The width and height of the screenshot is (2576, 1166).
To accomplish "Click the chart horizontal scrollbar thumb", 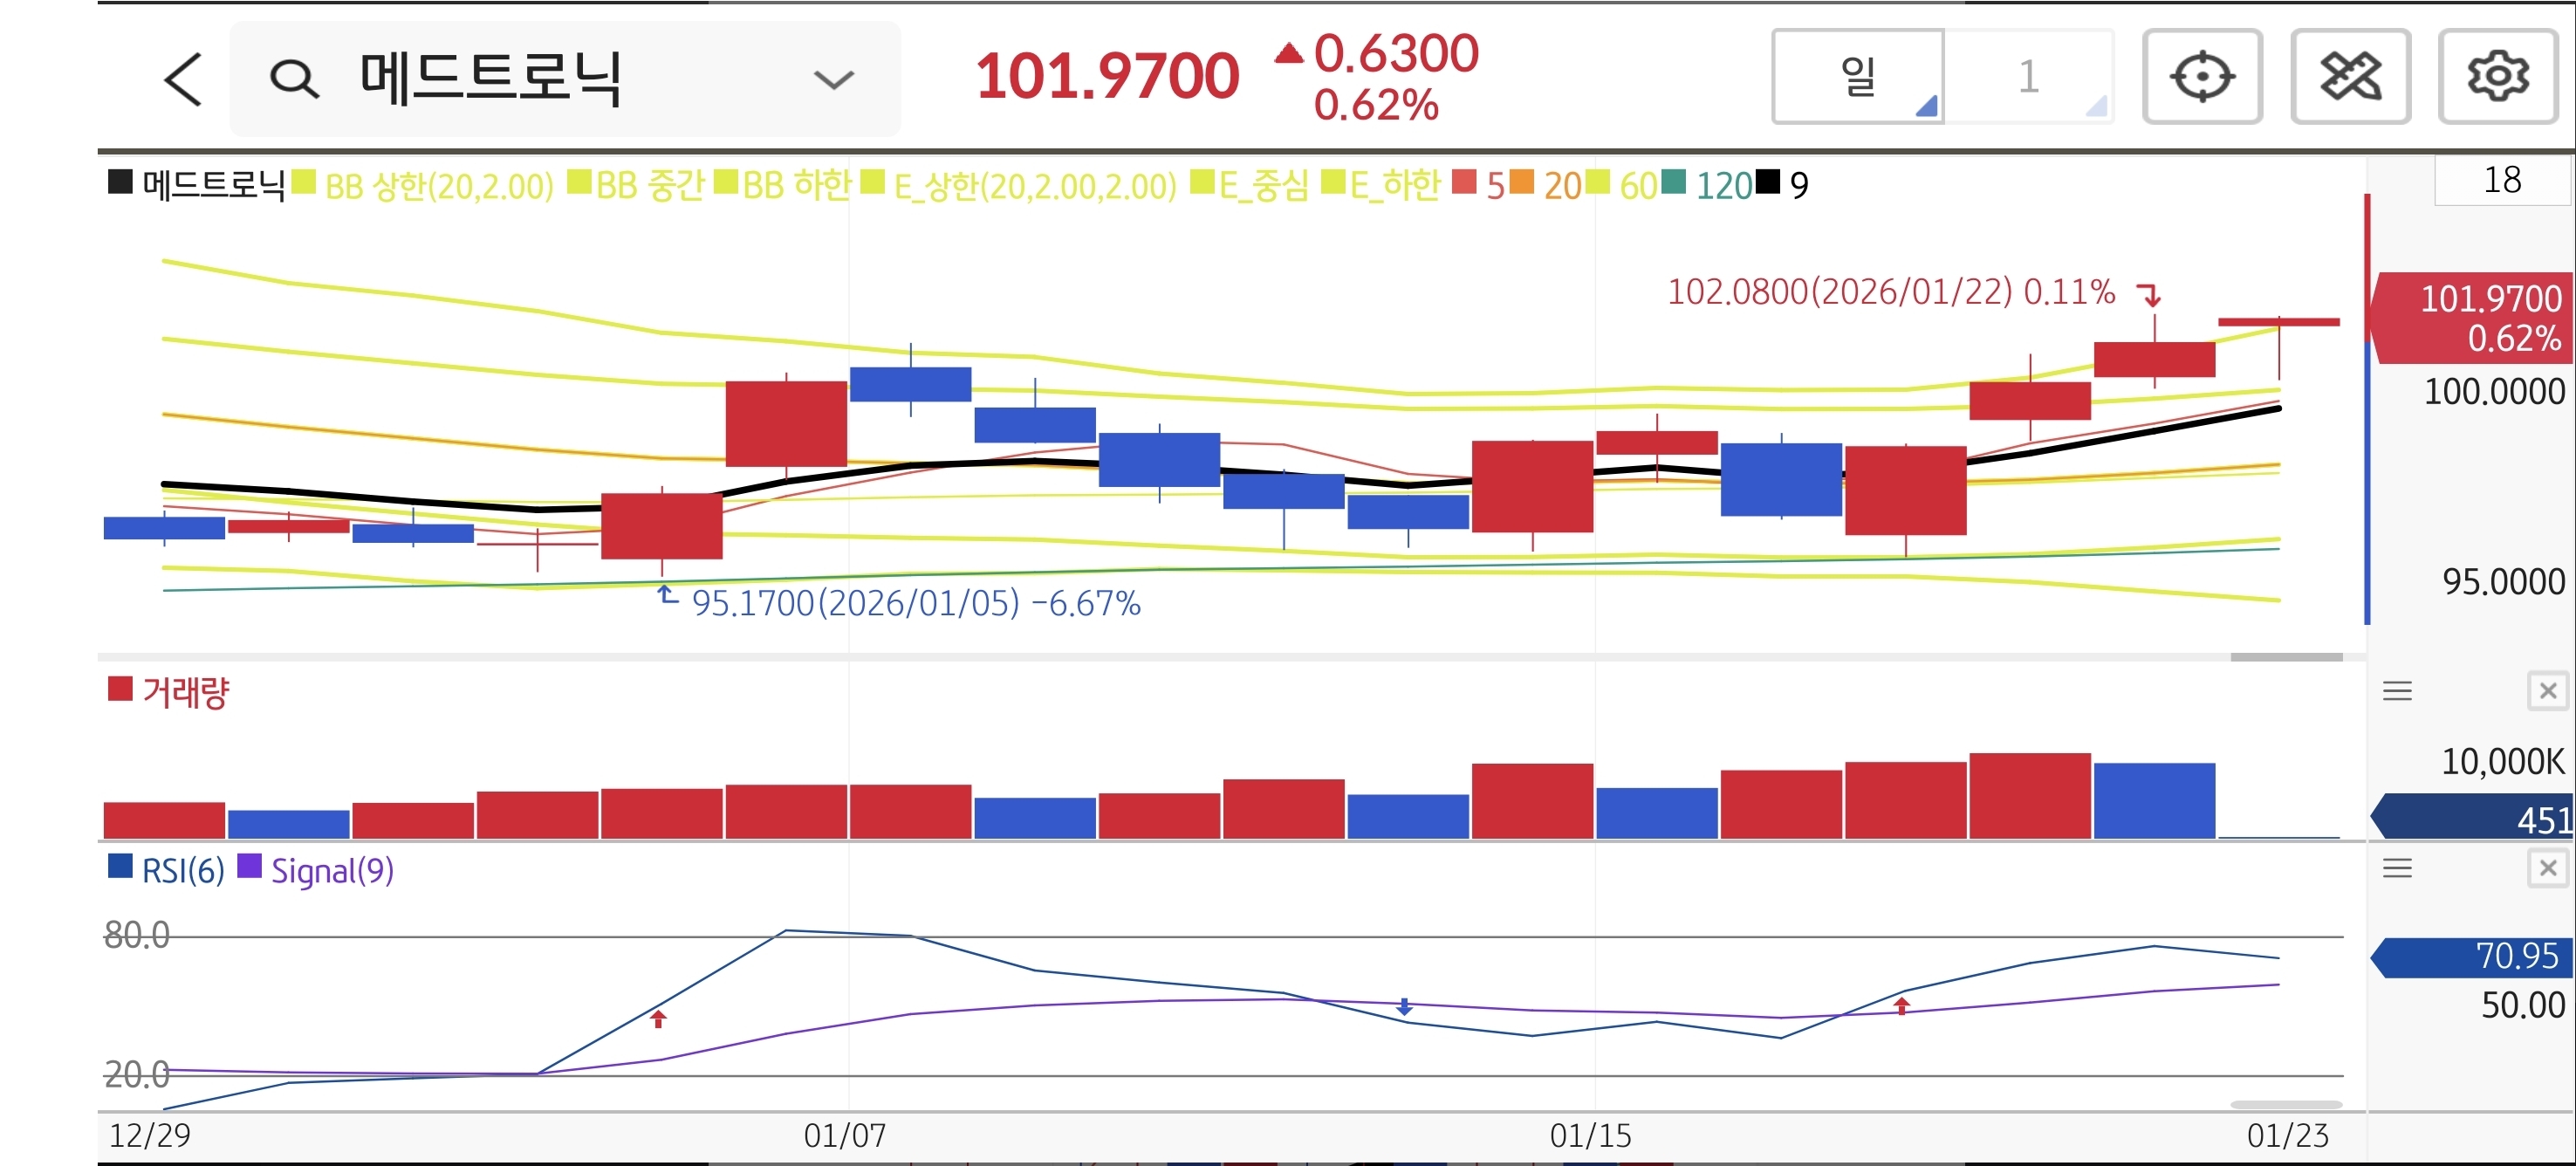I will pos(2286,657).
